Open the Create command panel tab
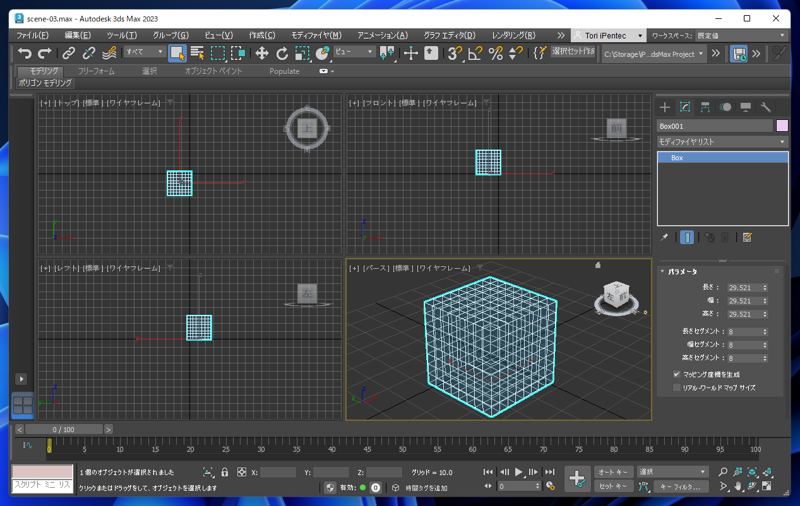800x506 pixels. [665, 107]
